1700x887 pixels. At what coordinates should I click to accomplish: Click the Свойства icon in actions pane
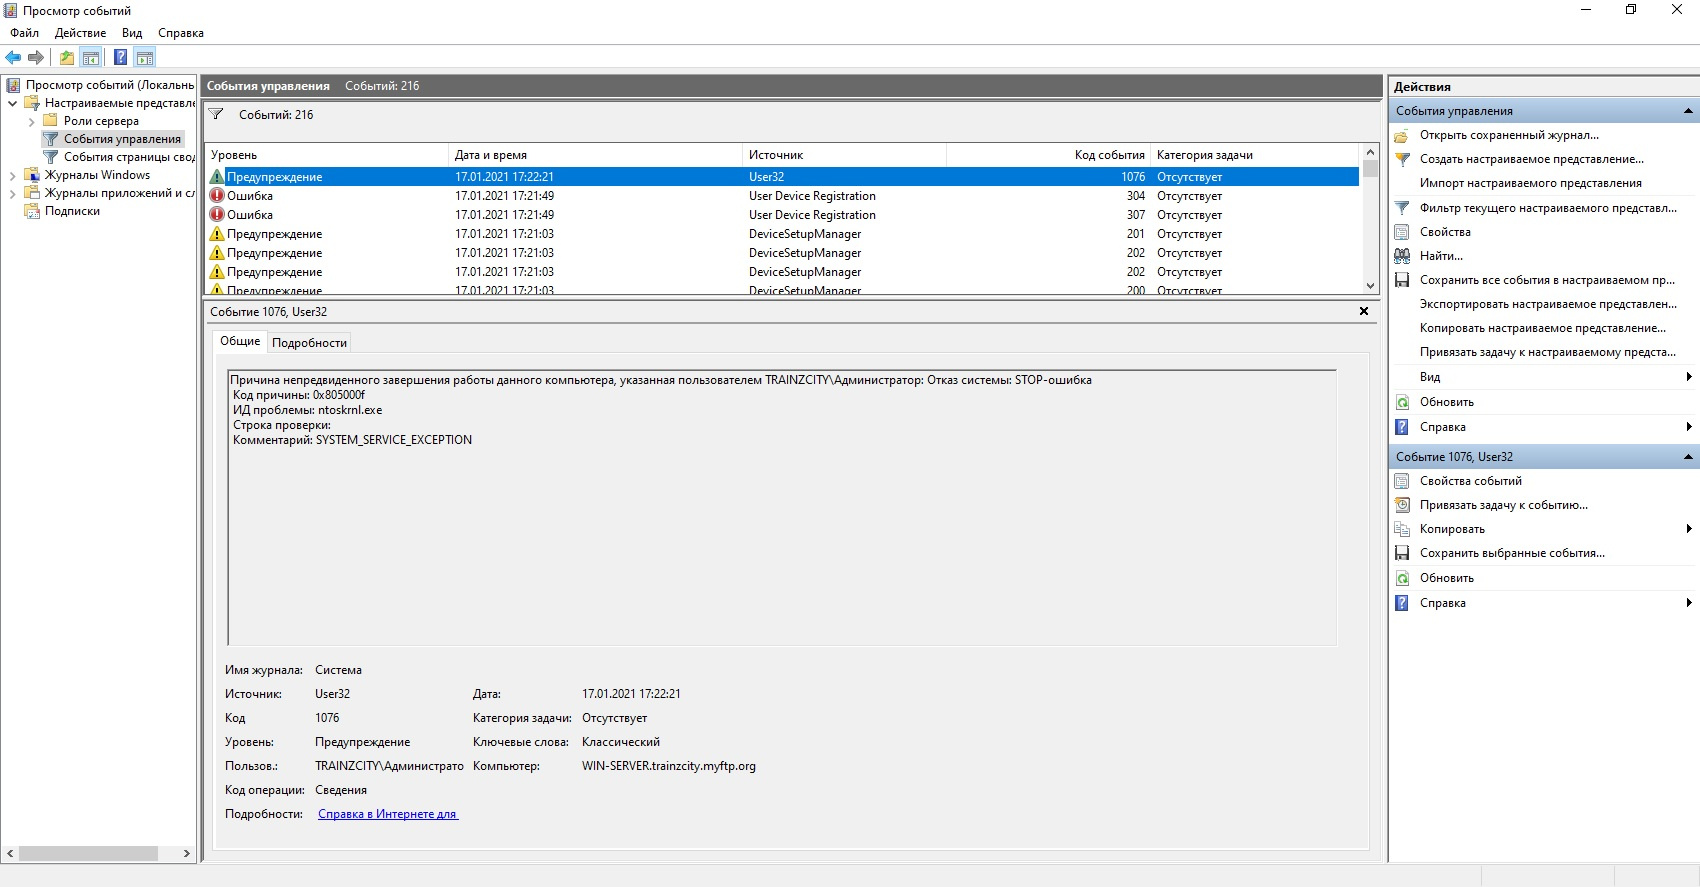[x=1402, y=232]
